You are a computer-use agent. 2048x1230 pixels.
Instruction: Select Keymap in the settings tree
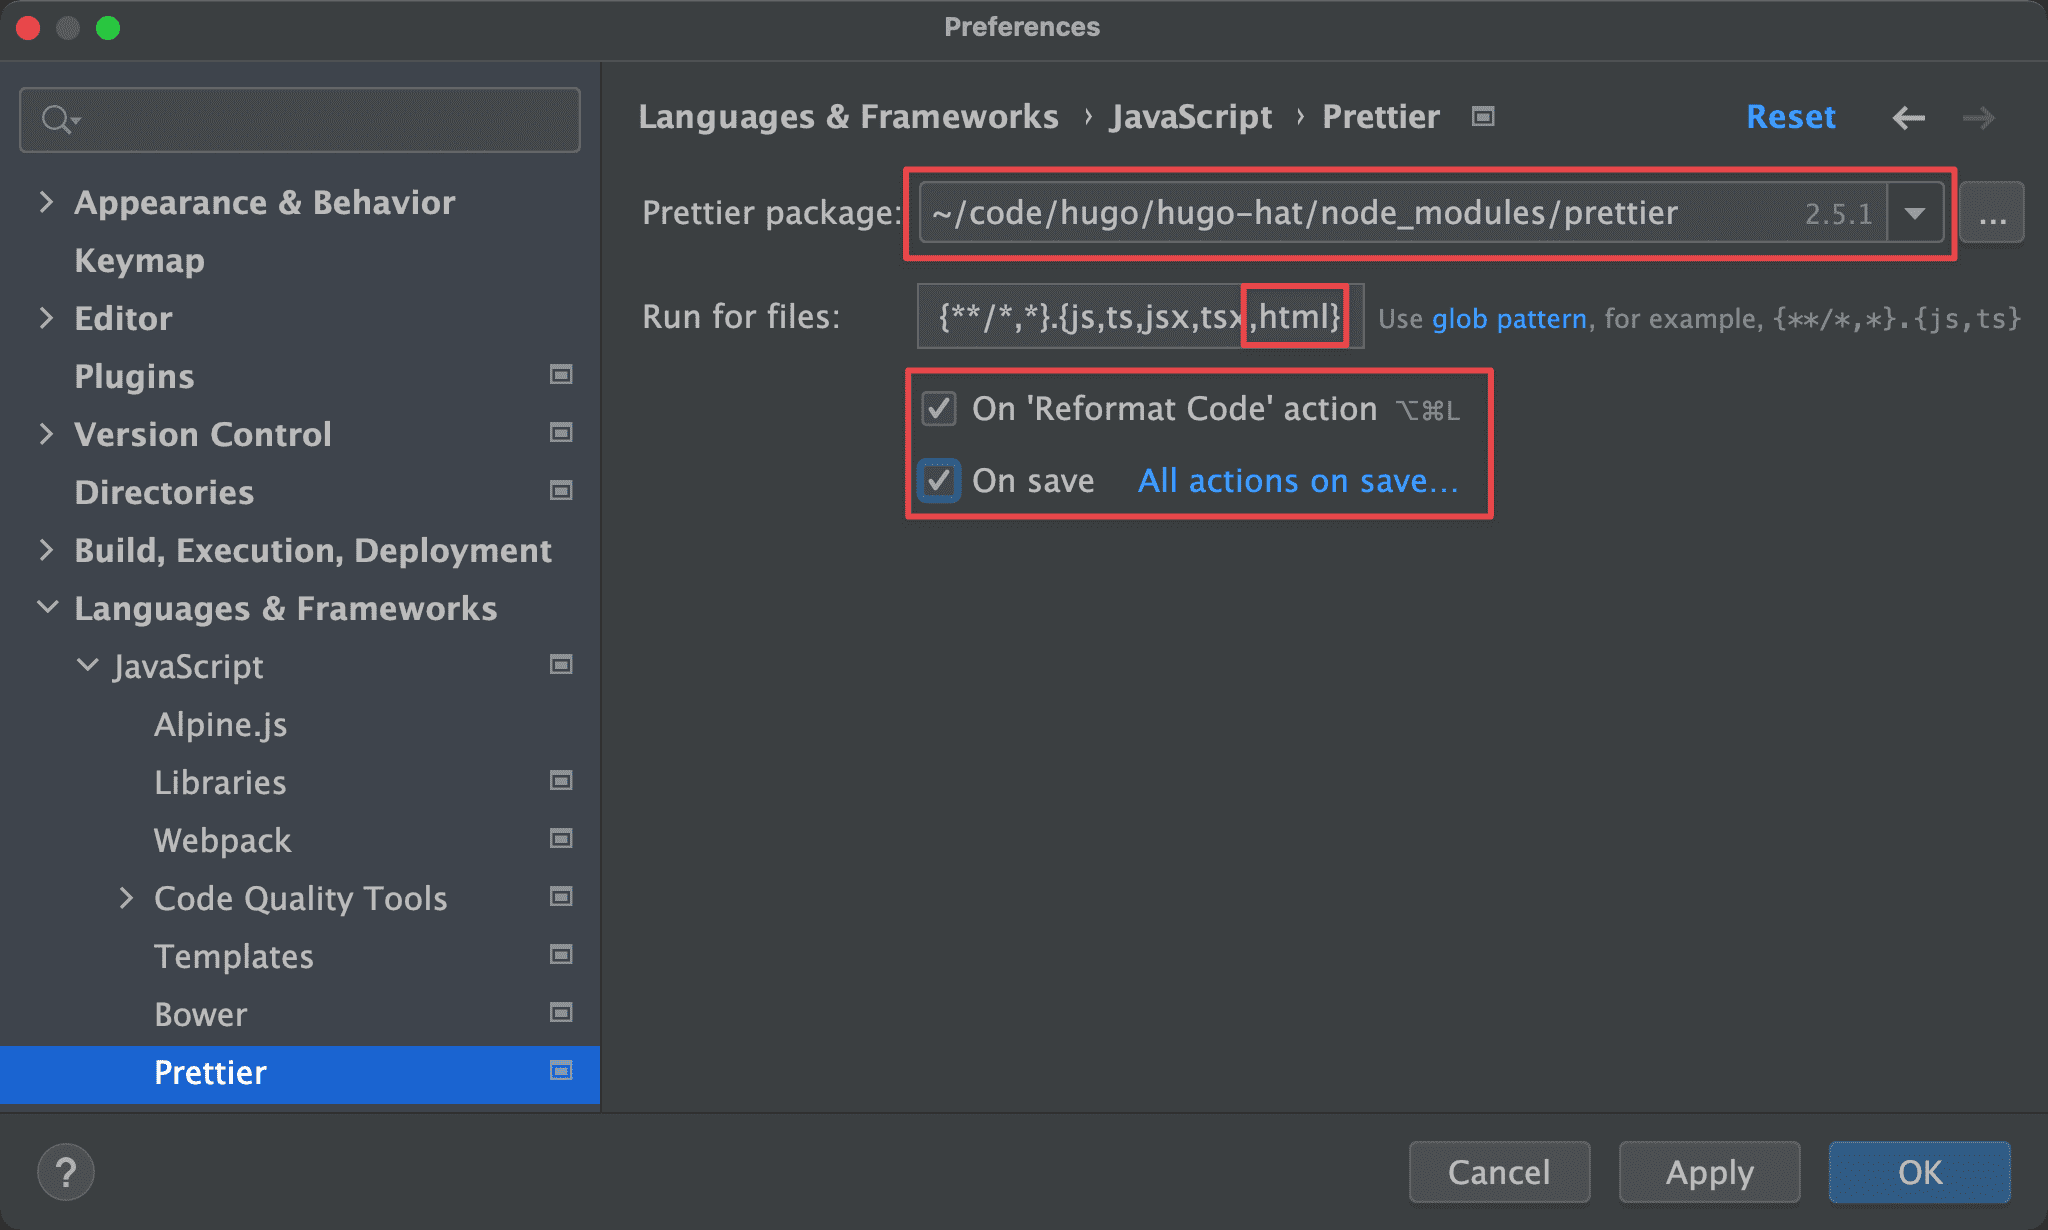139,260
